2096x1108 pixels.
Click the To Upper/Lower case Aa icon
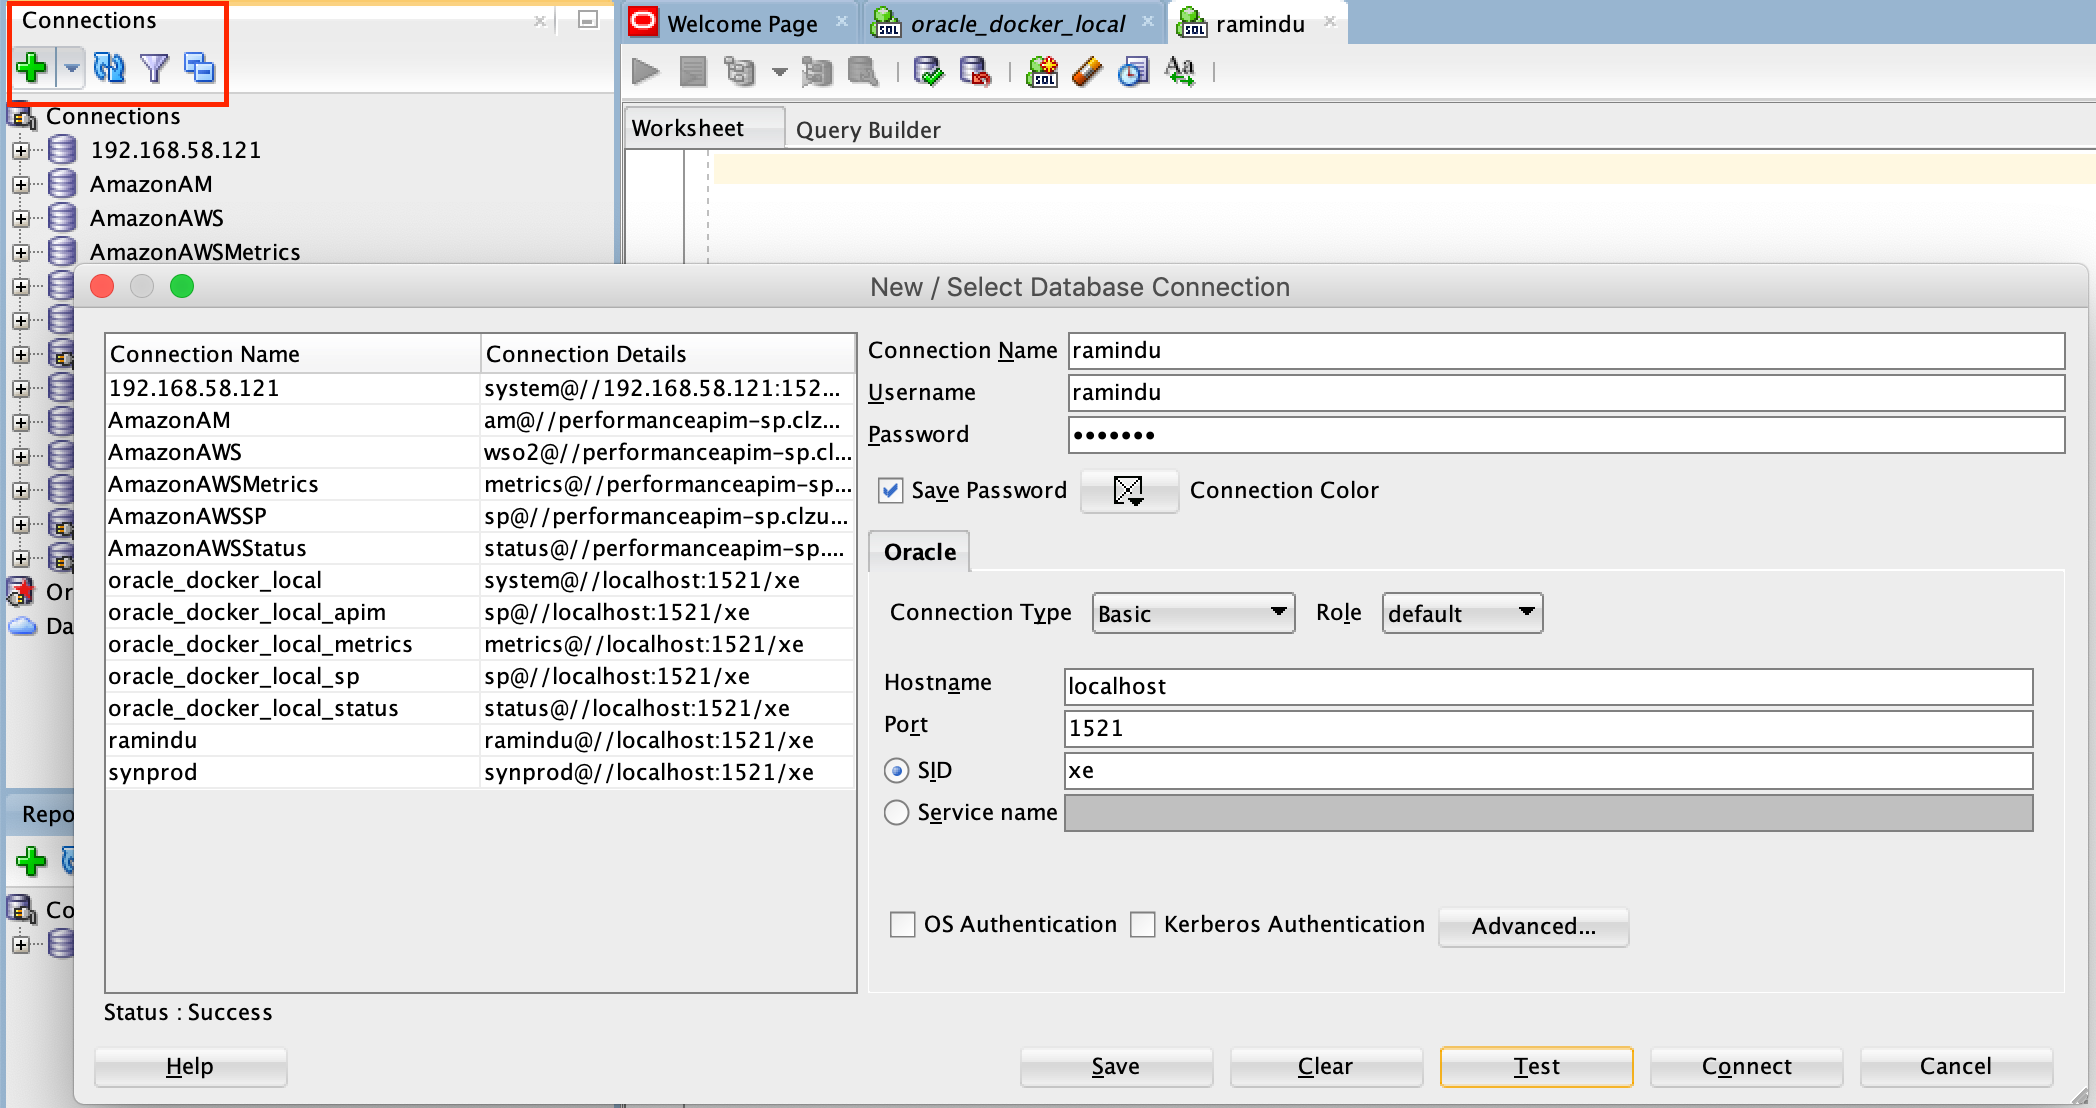coord(1180,72)
